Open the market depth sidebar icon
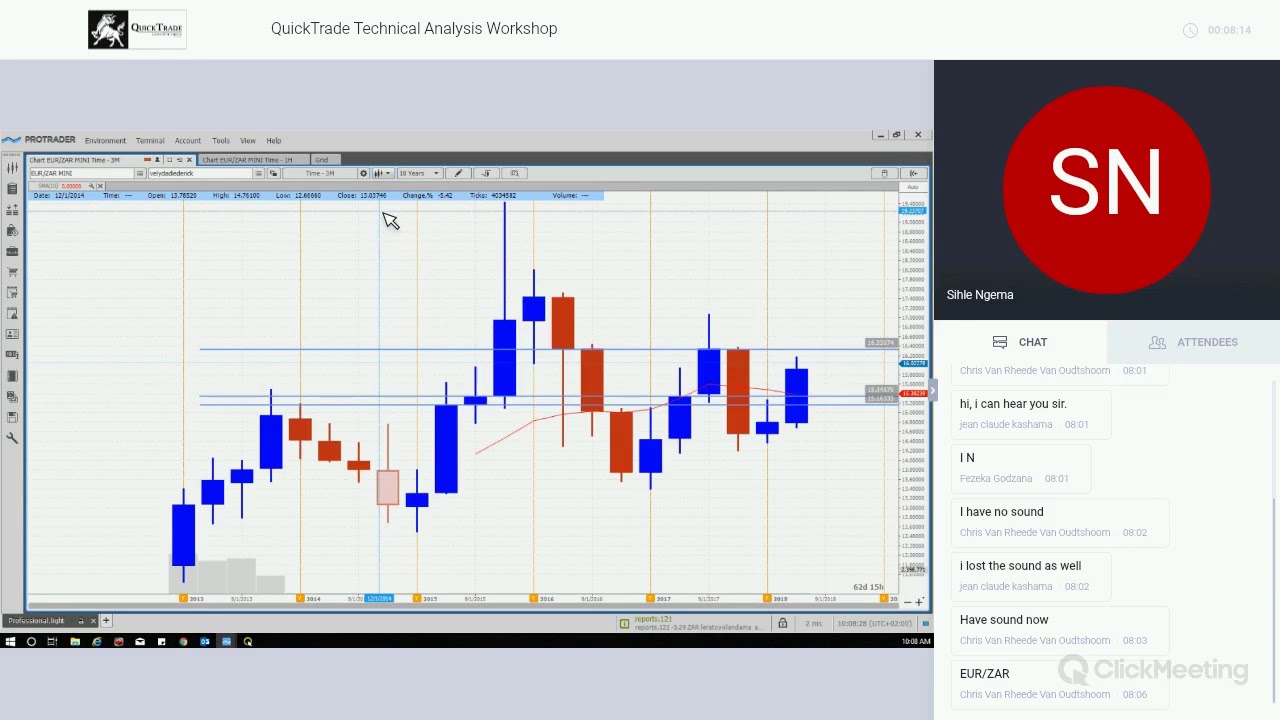 pyautogui.click(x=12, y=209)
